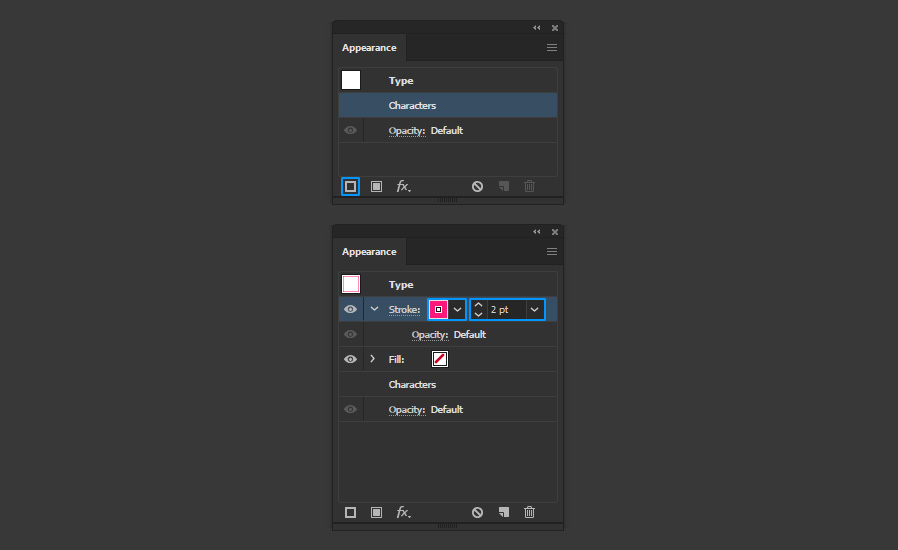Select highlighted Characters row in upper panel
The width and height of the screenshot is (898, 550).
(448, 105)
